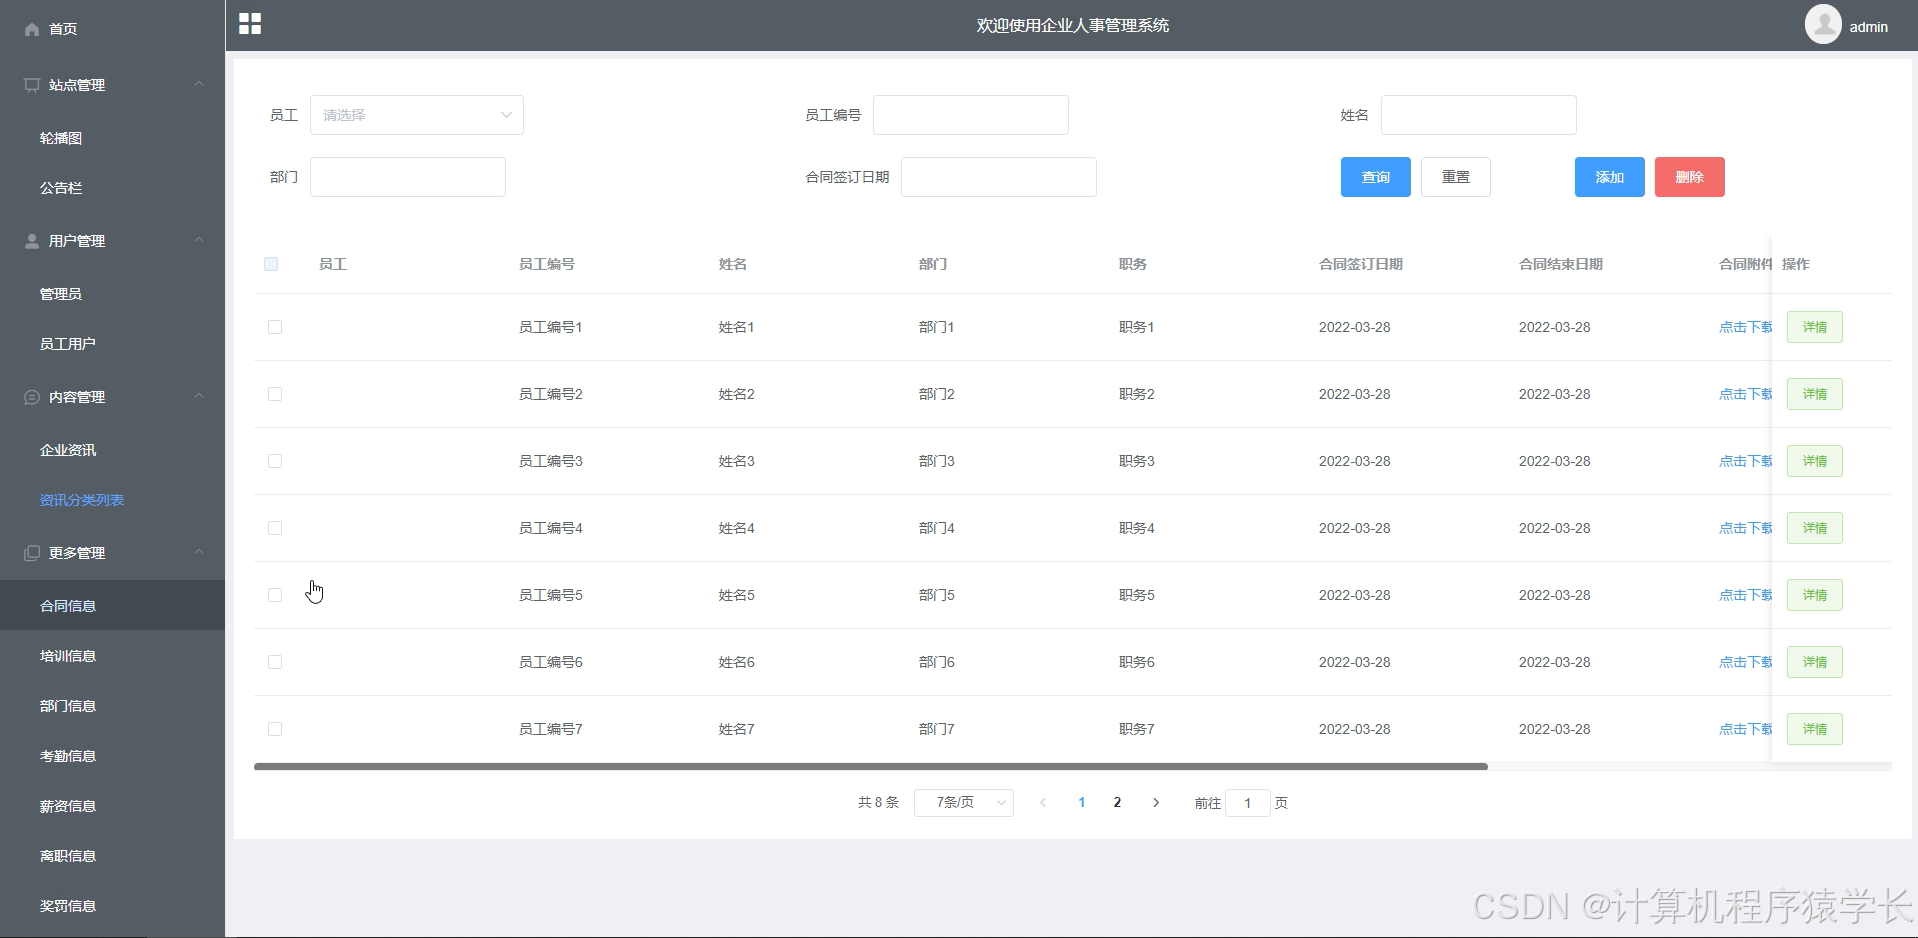Collapse the 内容管理 menu chevron

pyautogui.click(x=199, y=396)
